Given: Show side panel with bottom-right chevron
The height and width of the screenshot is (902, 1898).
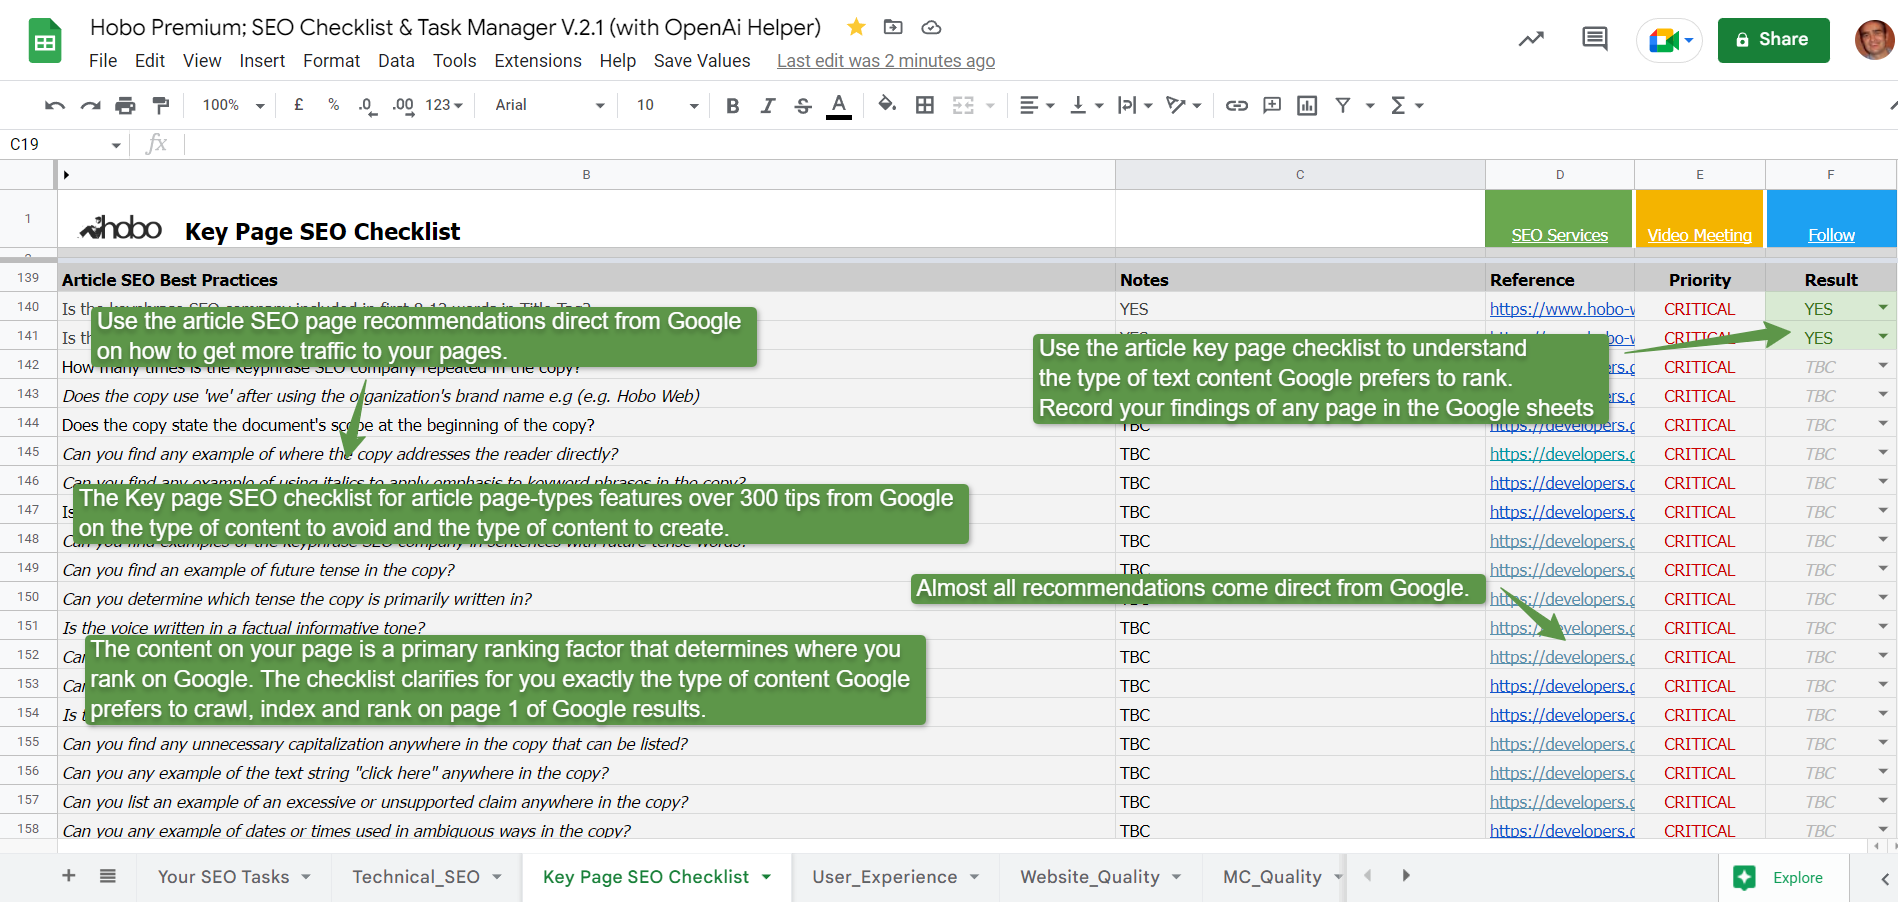Looking at the screenshot, I should (x=1884, y=879).
